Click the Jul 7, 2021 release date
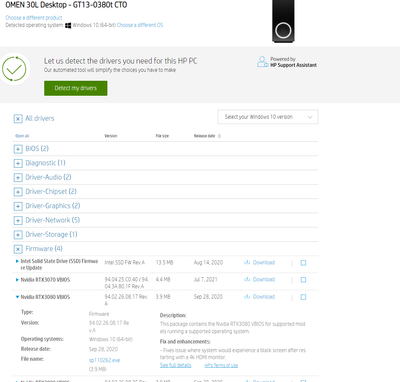 tap(205, 280)
